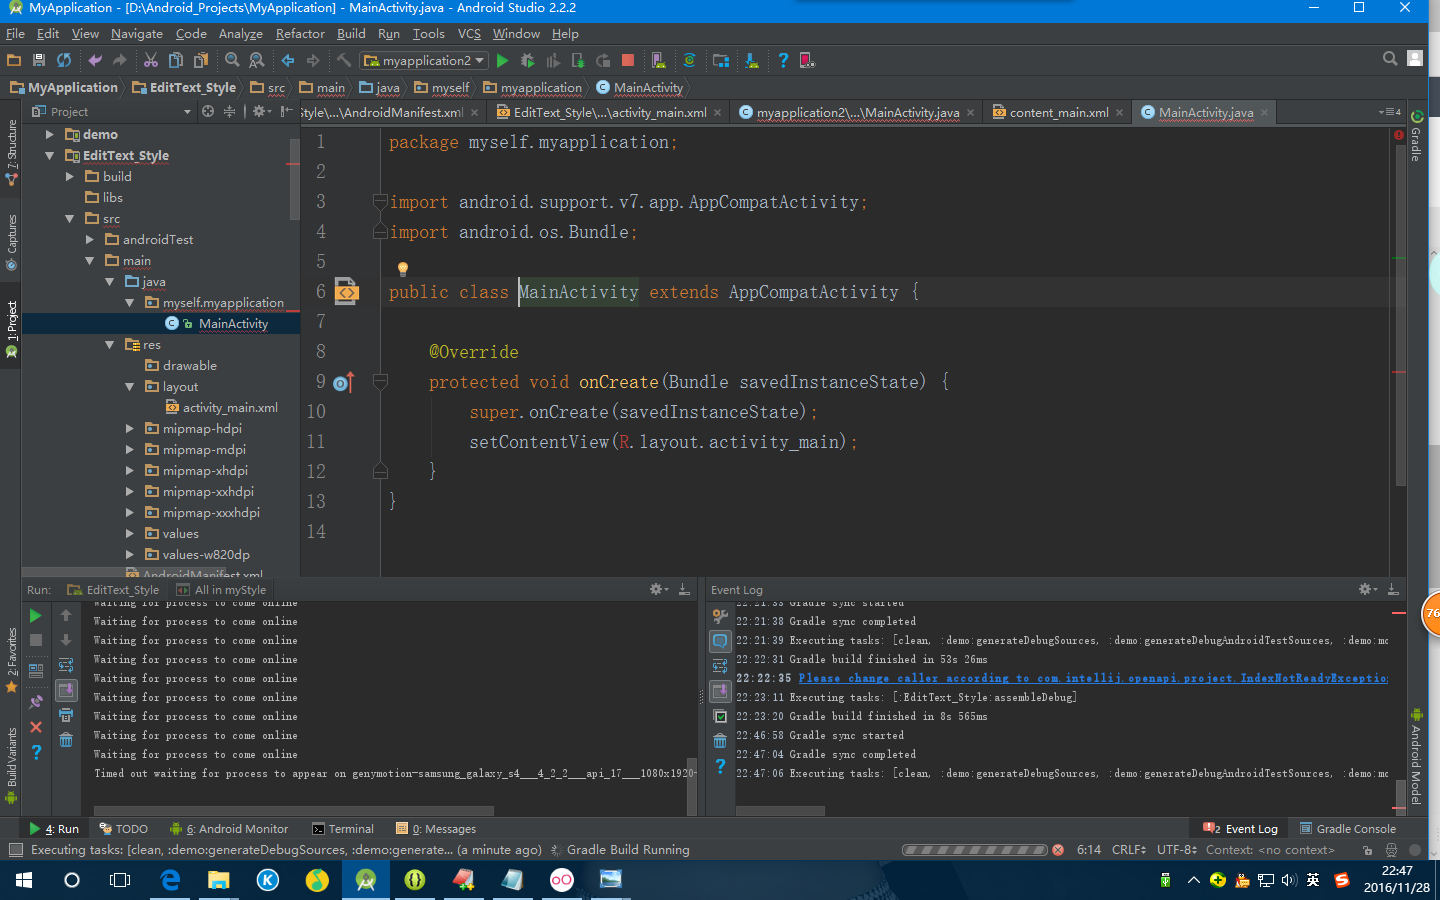Screen dimensions: 1440x900
Task: Toggle scroll-to-end in the Event Log
Action: coord(721,689)
